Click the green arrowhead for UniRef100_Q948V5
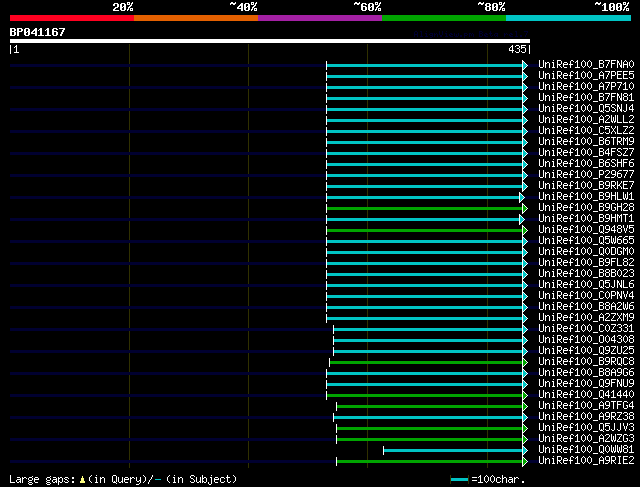The image size is (640, 487). pos(525,231)
